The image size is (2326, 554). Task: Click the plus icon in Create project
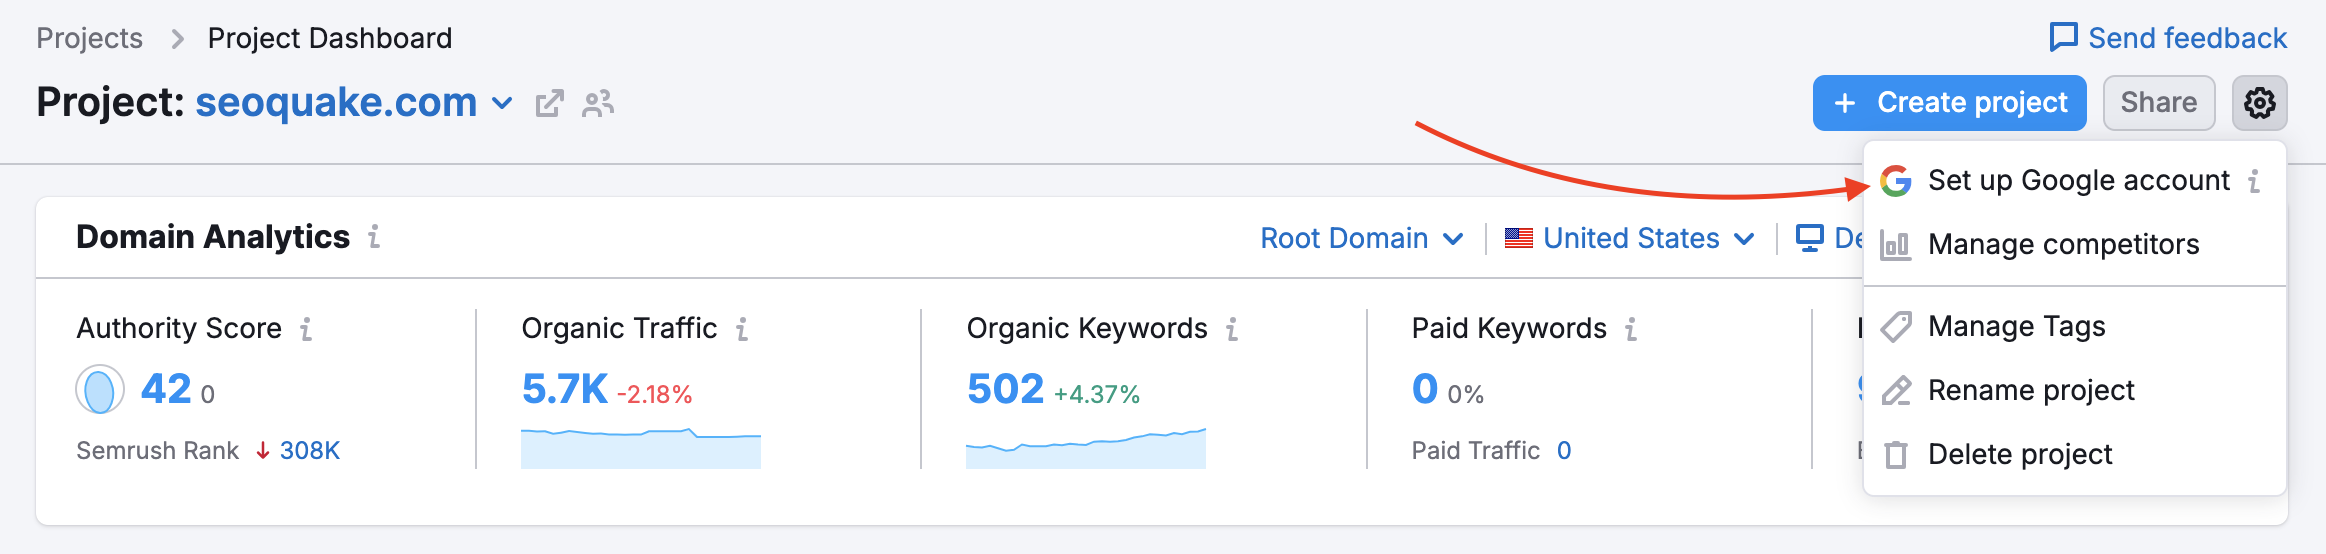click(x=1845, y=103)
